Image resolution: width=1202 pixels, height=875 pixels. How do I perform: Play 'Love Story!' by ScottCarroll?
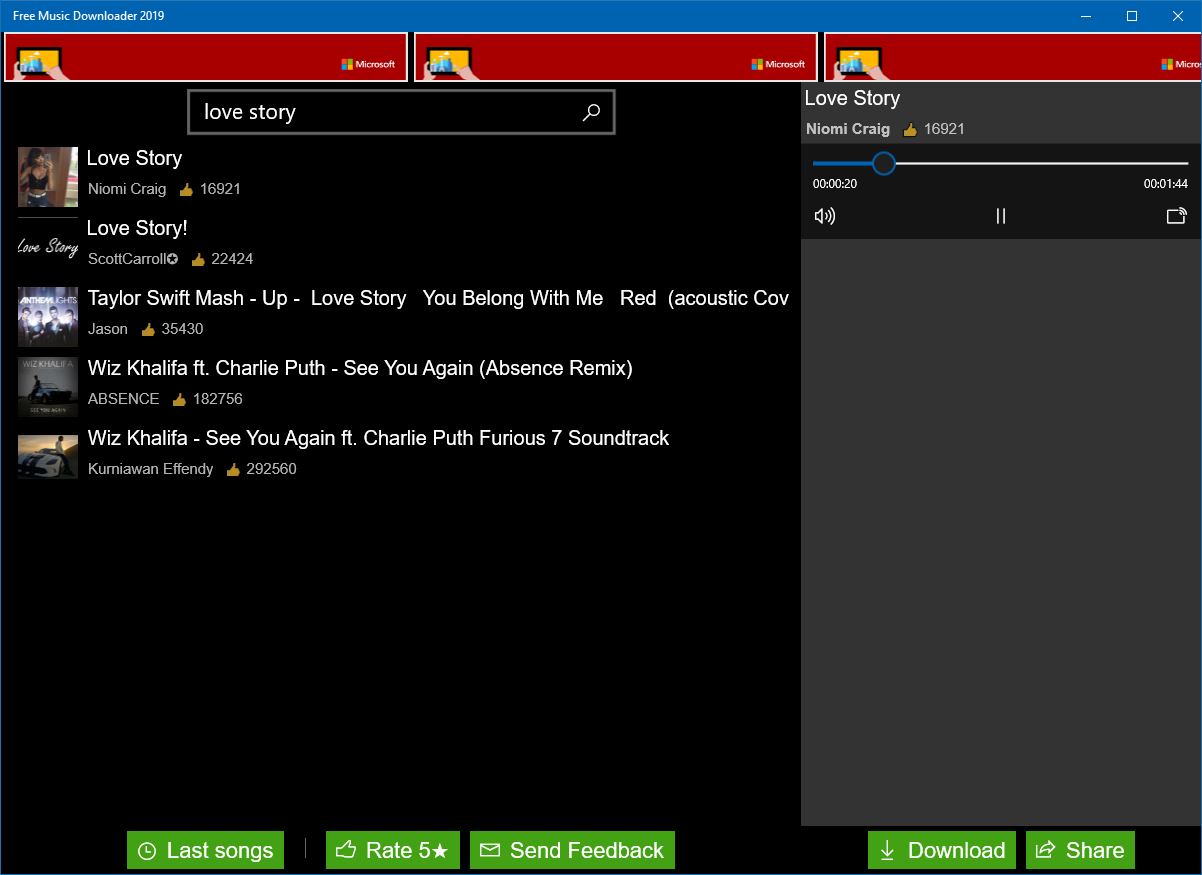point(137,228)
